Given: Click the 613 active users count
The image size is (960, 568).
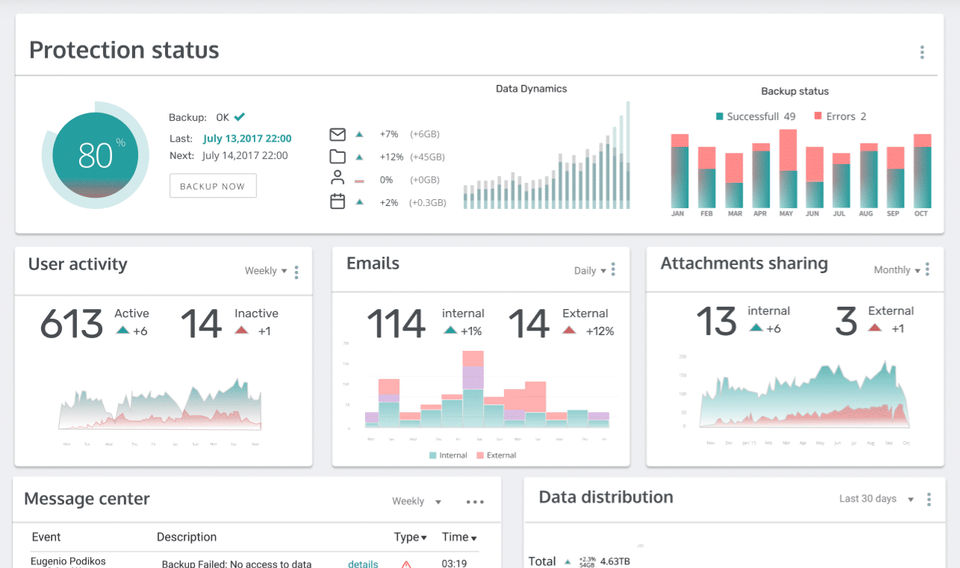Looking at the screenshot, I should tap(72, 323).
